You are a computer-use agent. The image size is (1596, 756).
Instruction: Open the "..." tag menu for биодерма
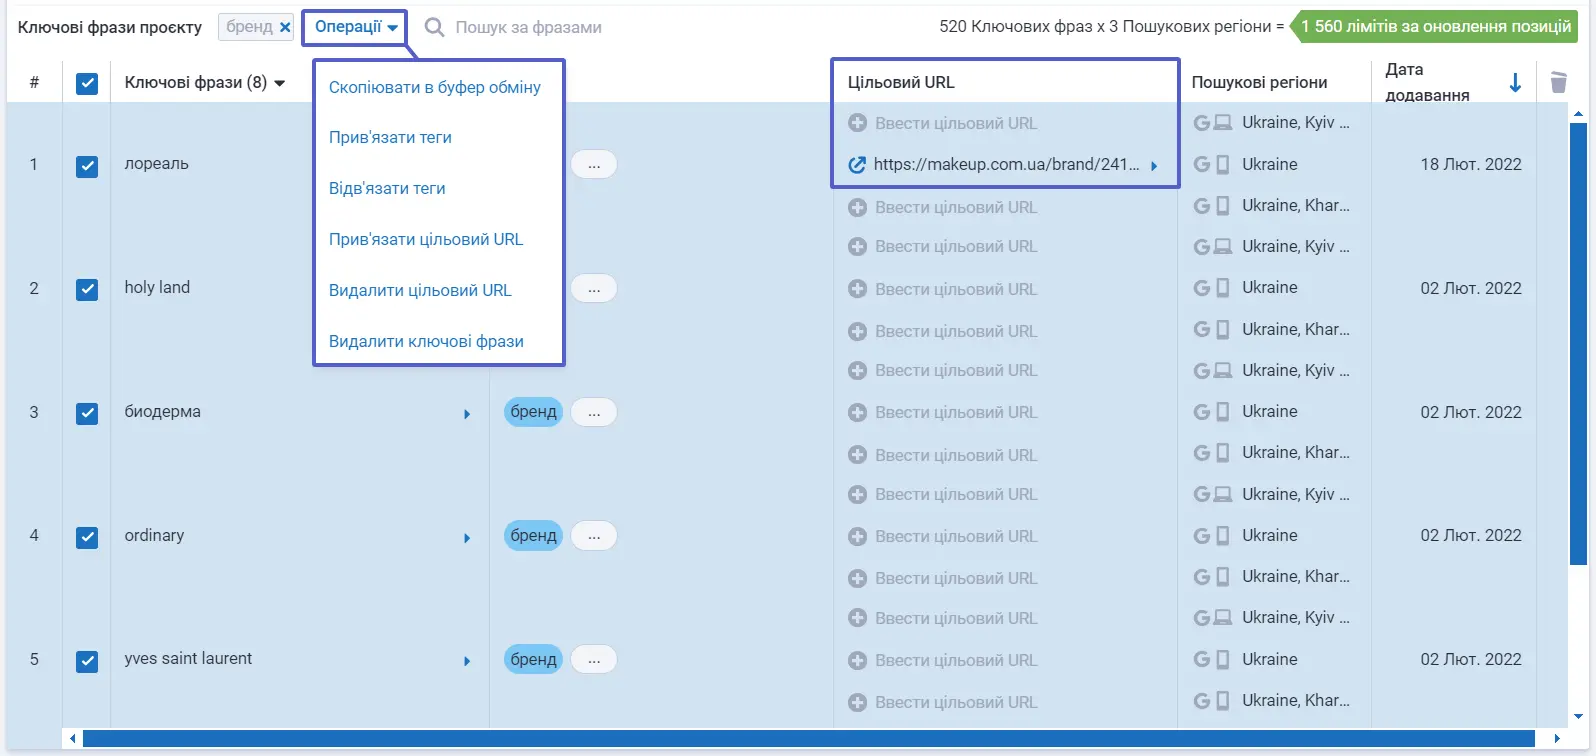(x=594, y=412)
